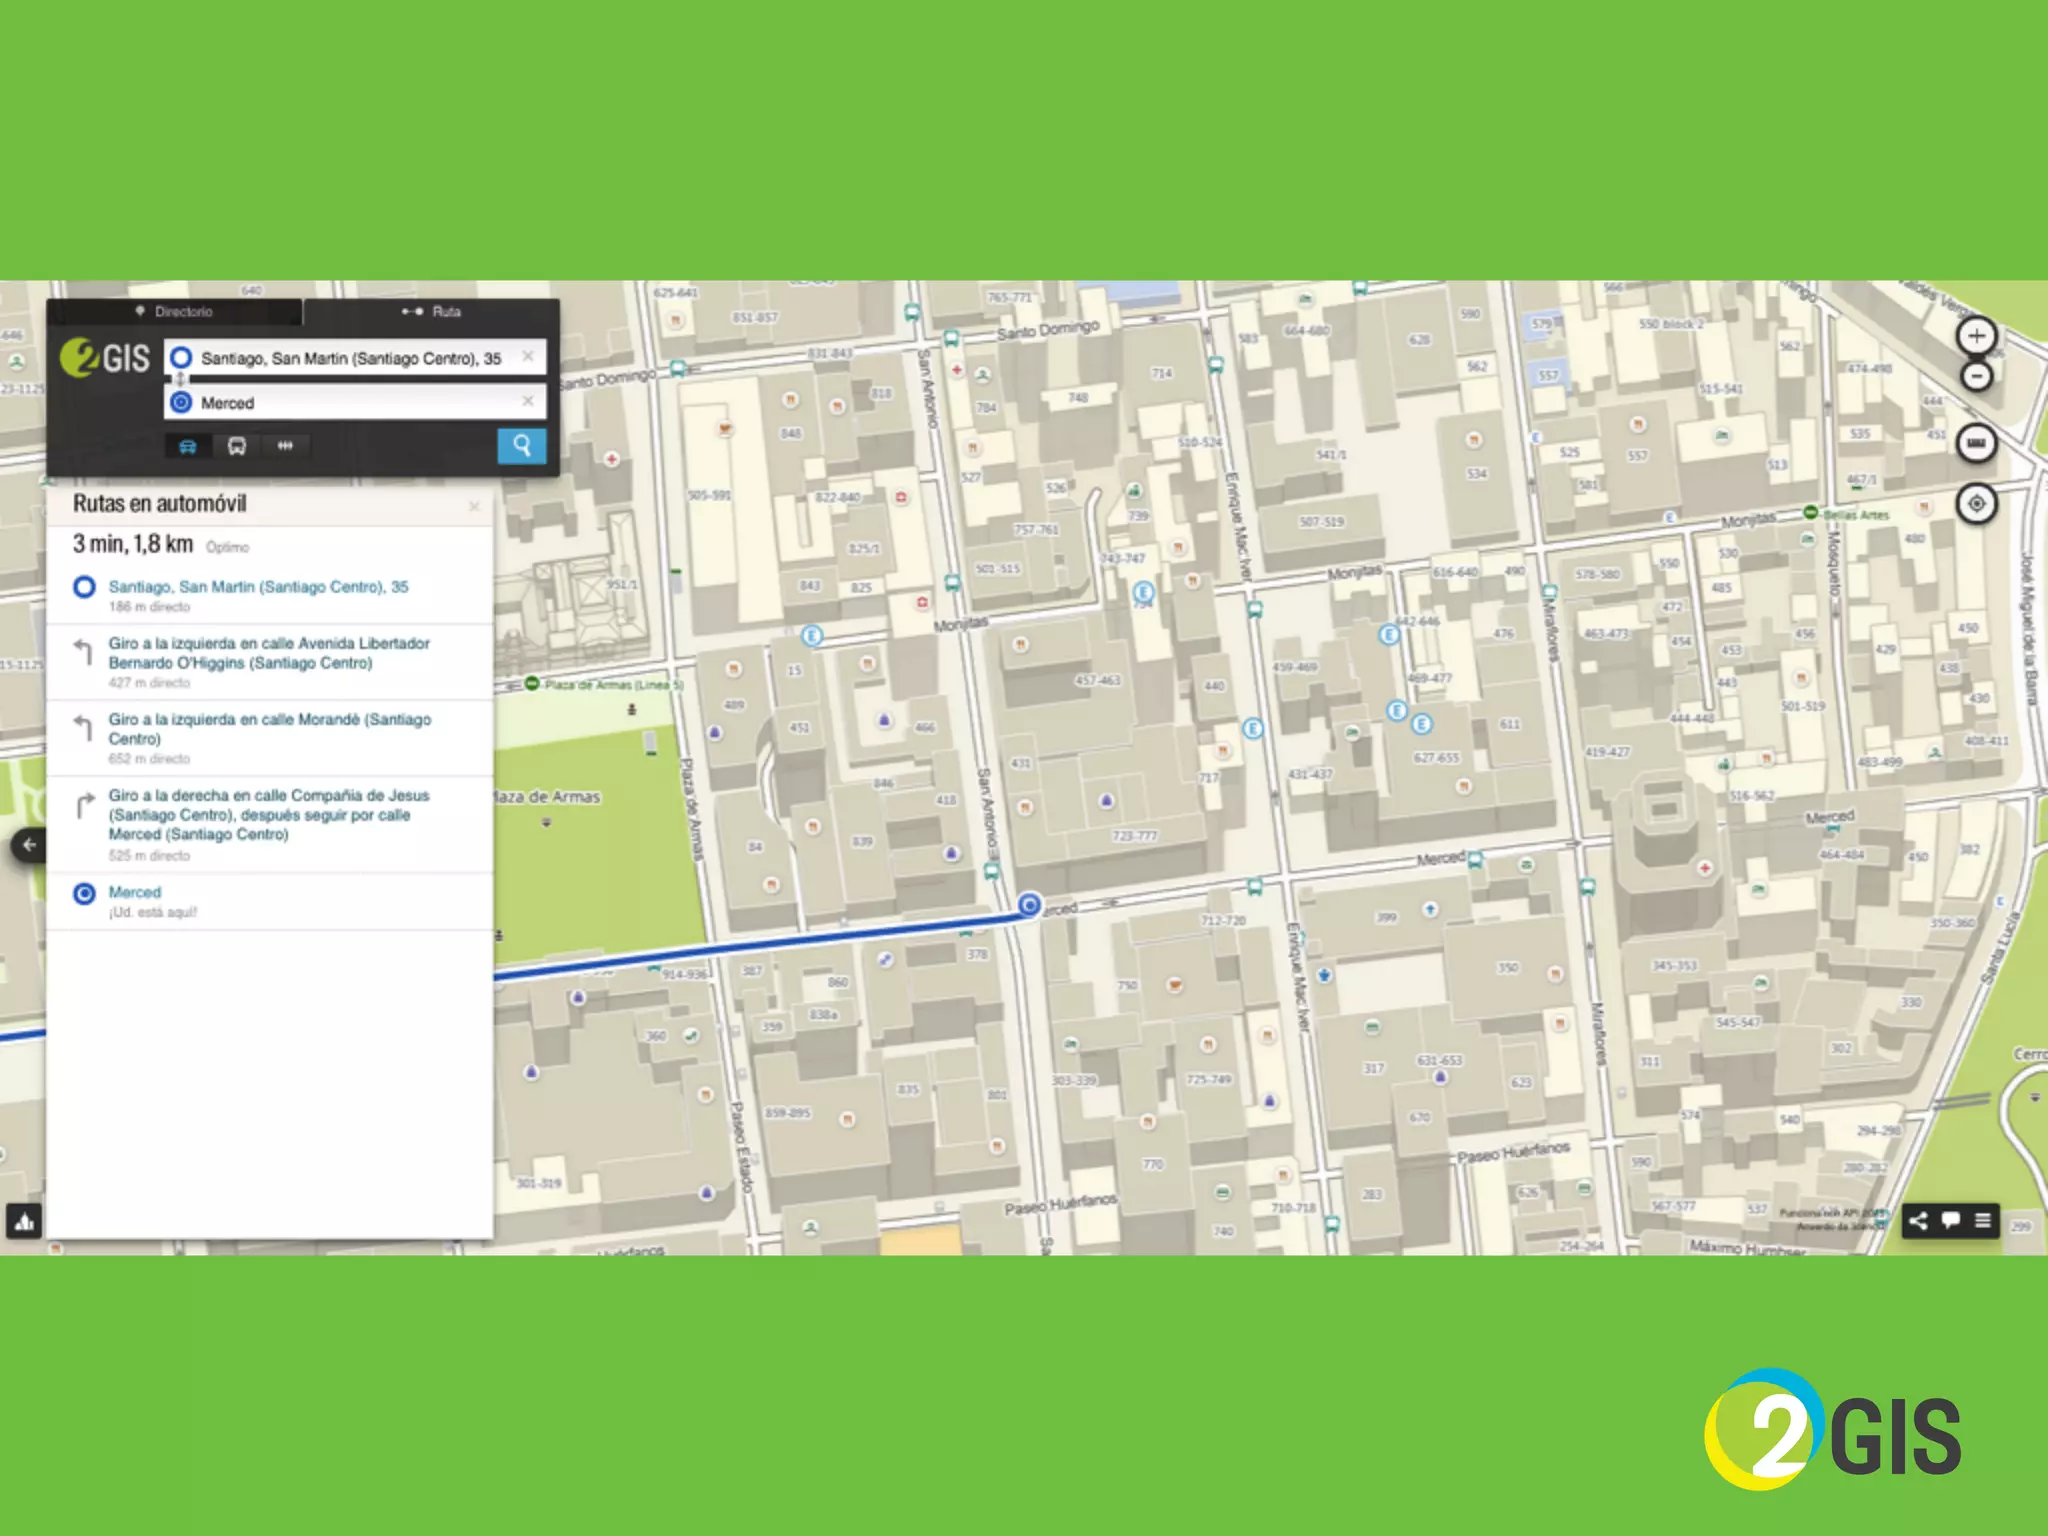
Task: Center map on my location
Action: 1976,504
